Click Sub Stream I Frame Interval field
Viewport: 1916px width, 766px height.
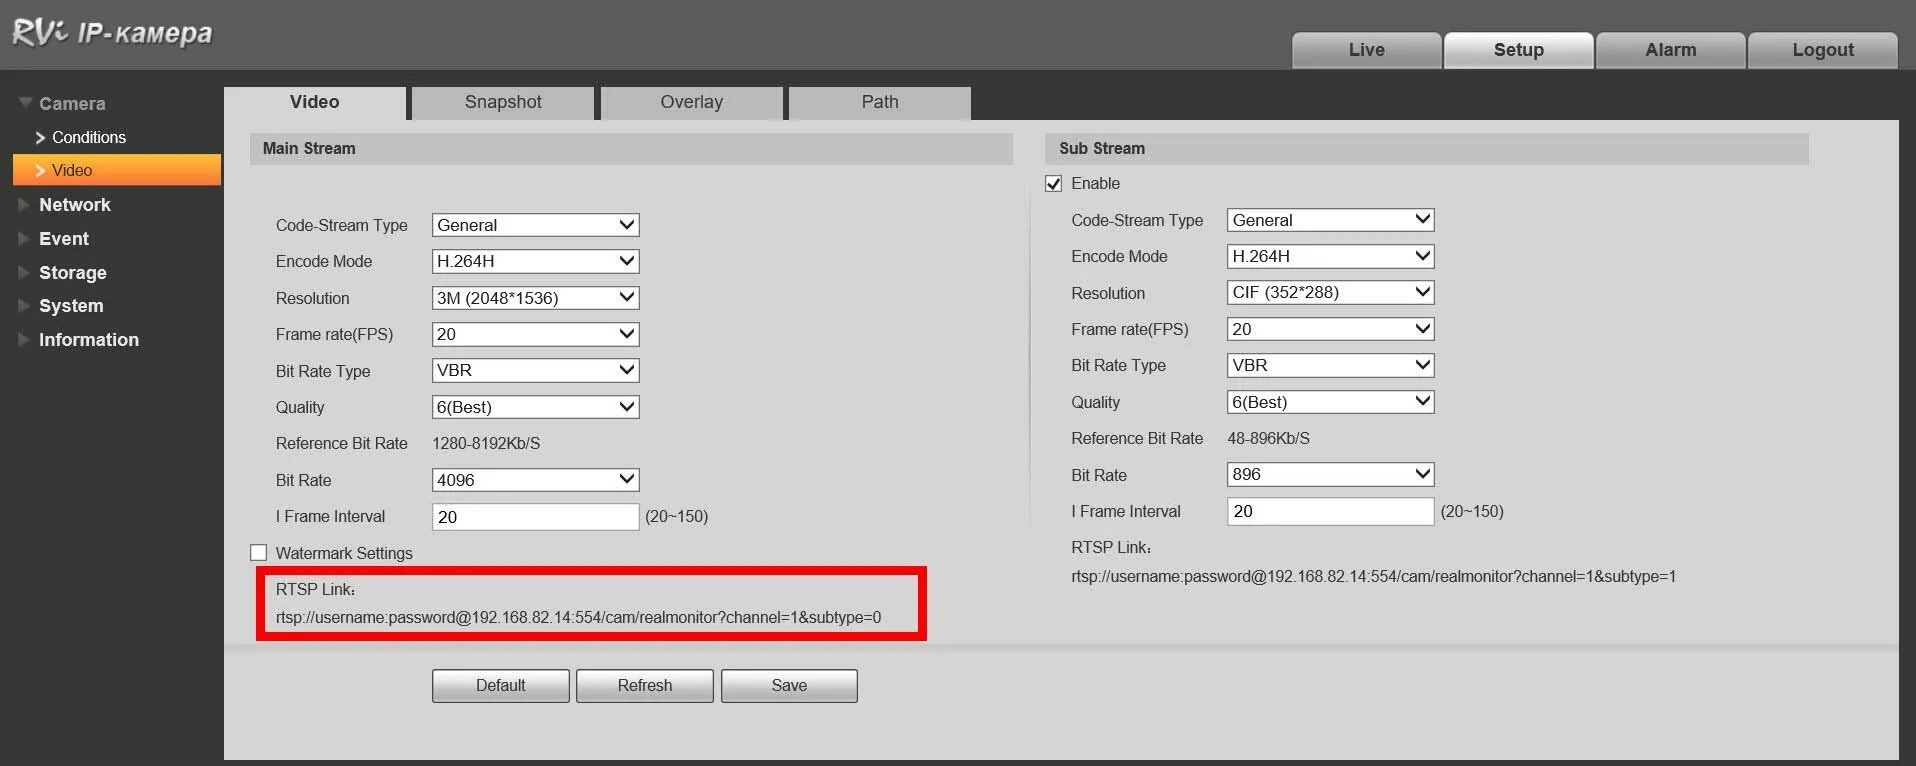click(1330, 511)
